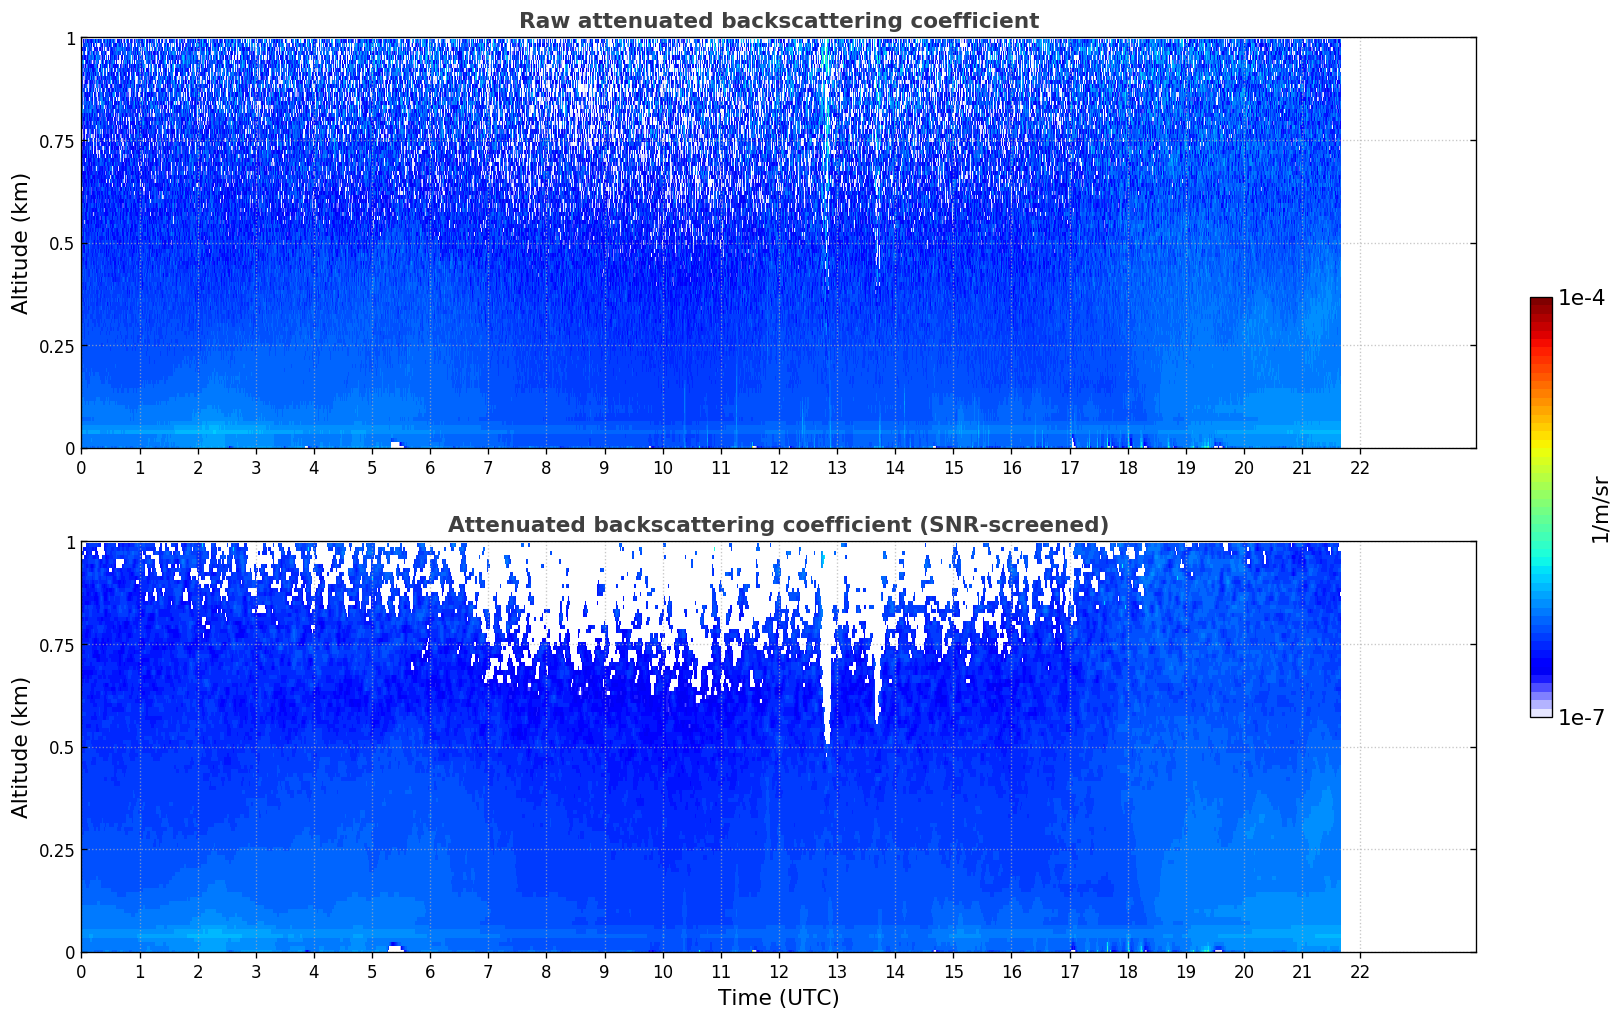Click the '20' time tick under bottom plot
Viewport: 1621px width, 1020px height.
[x=1244, y=971]
